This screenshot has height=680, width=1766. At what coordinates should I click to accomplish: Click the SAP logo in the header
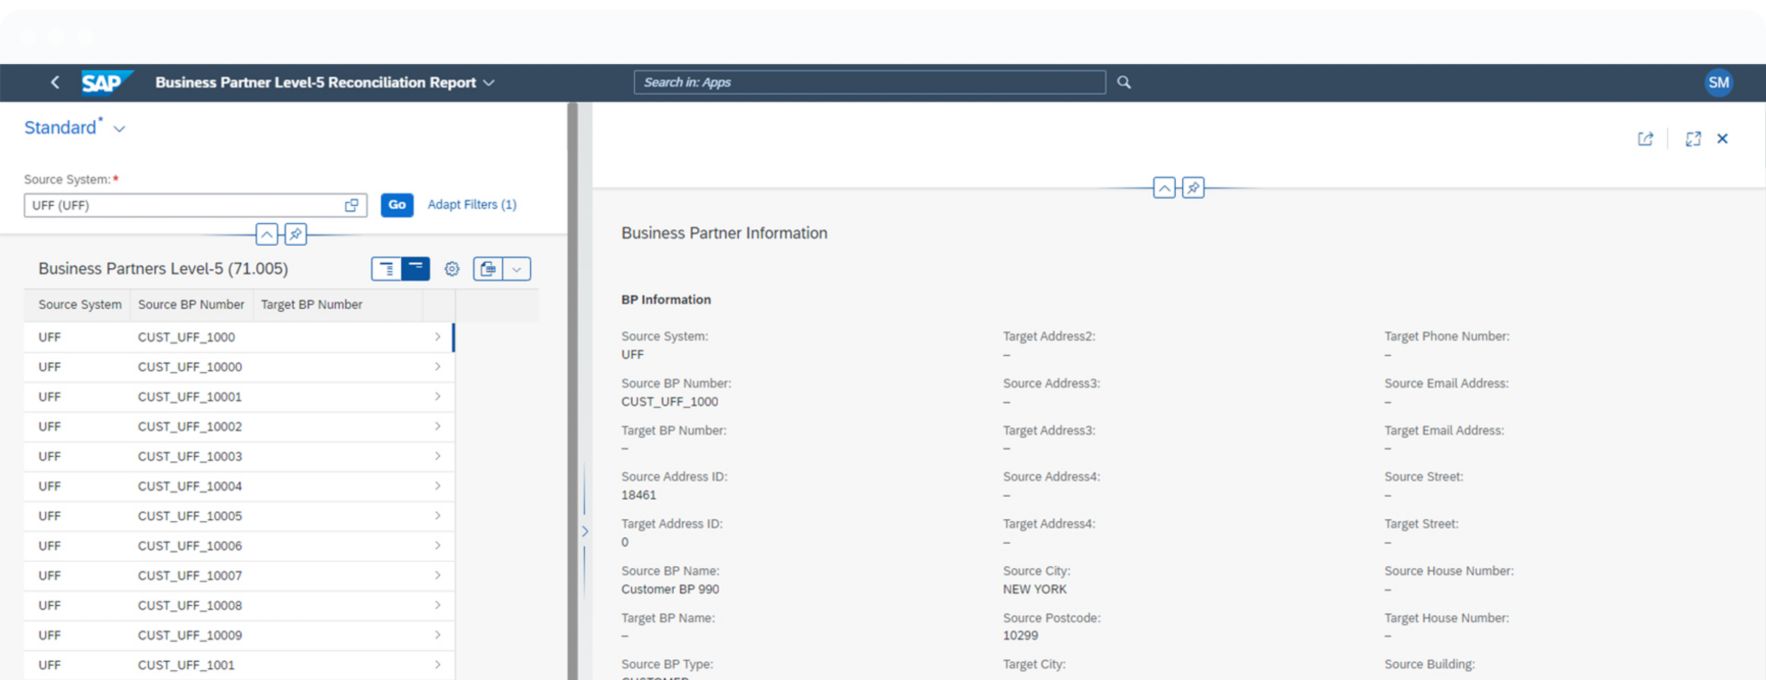105,83
